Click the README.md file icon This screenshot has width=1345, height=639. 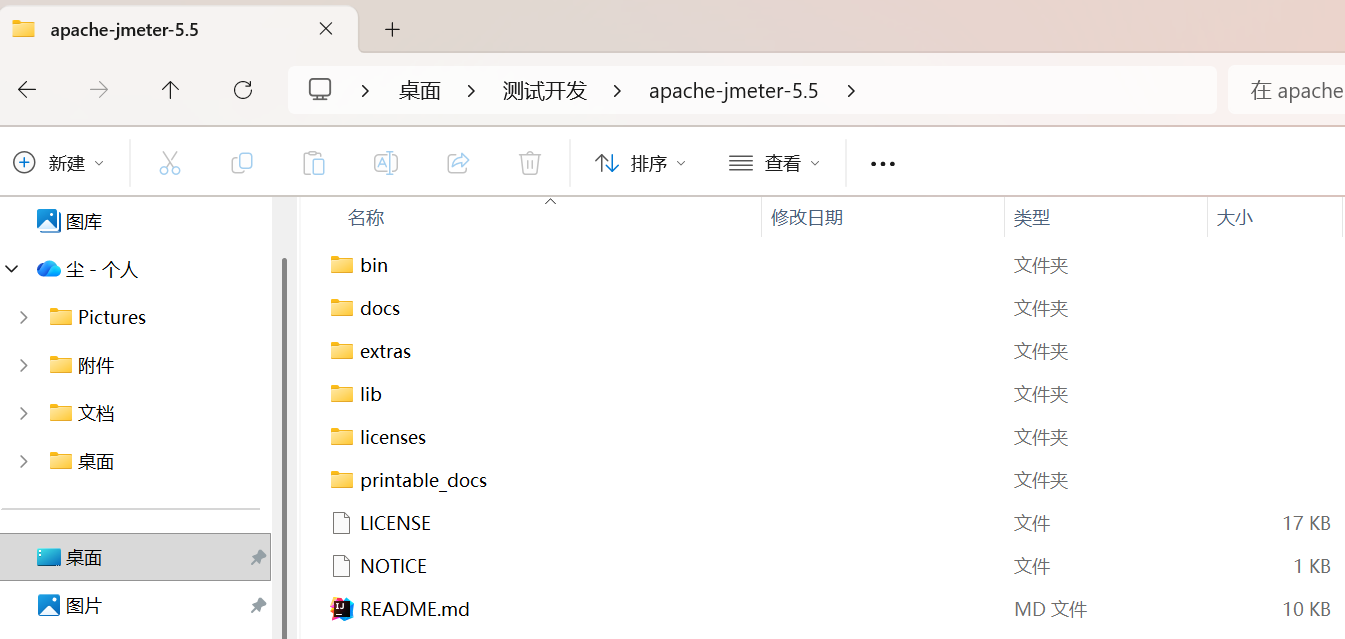coord(342,609)
